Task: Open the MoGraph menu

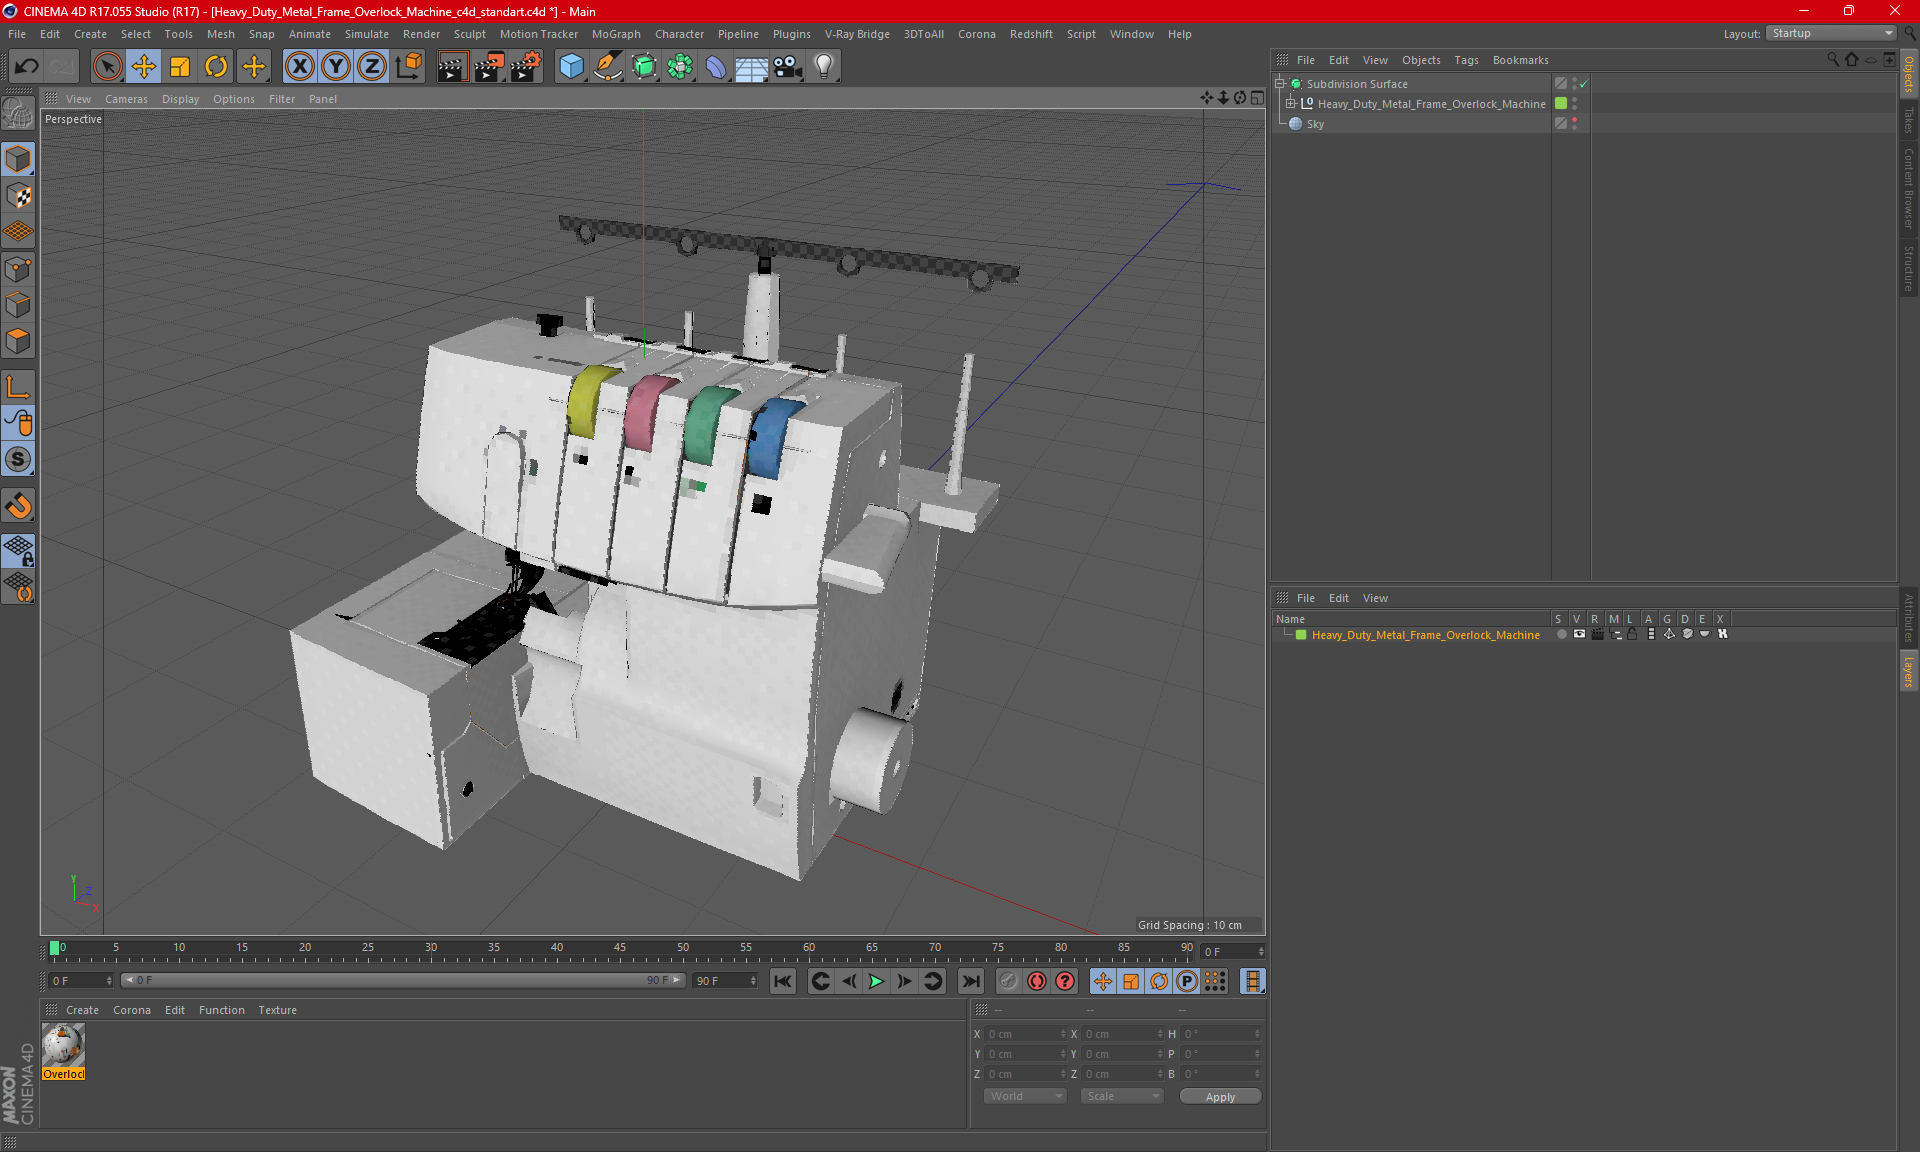Action: (616, 34)
